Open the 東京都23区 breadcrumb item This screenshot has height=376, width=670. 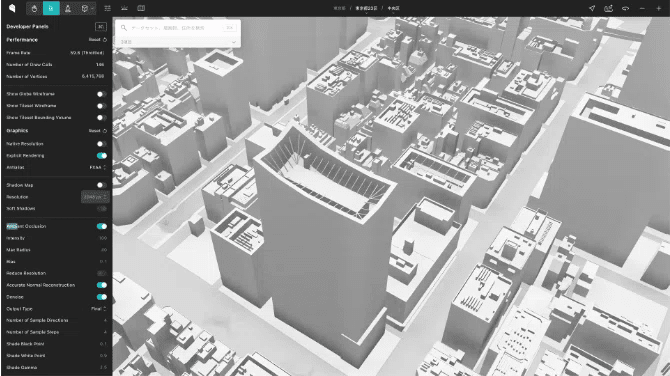pos(366,8)
